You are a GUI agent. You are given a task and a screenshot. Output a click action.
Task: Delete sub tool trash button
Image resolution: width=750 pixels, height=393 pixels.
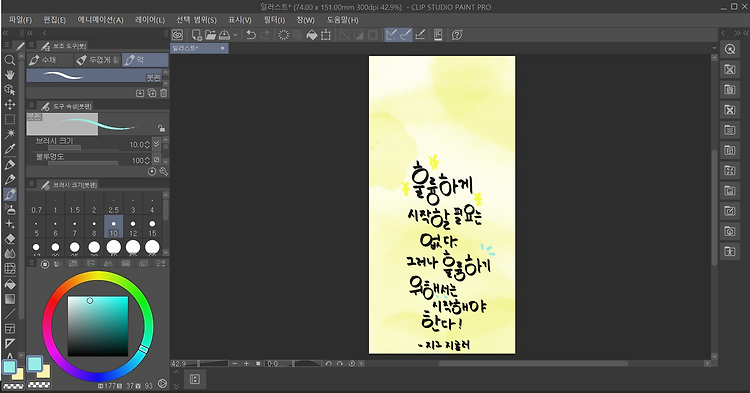[x=164, y=93]
